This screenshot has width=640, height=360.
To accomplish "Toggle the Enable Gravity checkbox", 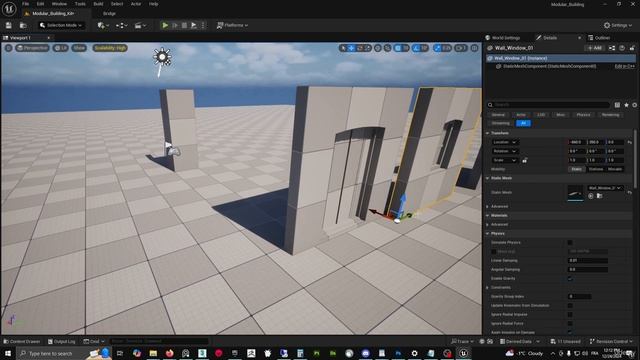I will [x=570, y=278].
